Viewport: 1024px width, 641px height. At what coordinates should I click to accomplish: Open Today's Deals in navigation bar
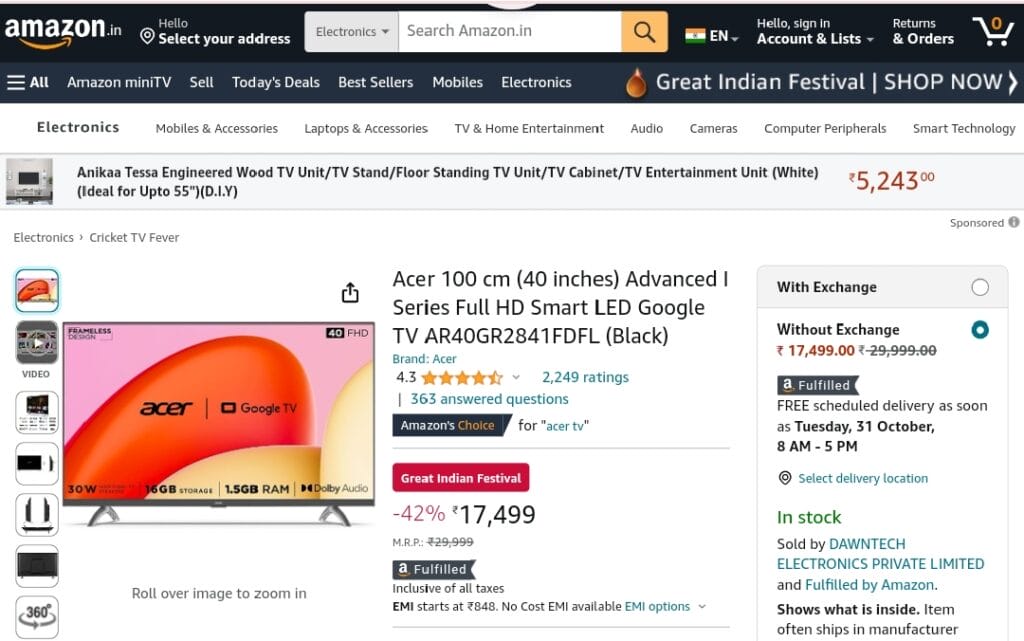[276, 82]
